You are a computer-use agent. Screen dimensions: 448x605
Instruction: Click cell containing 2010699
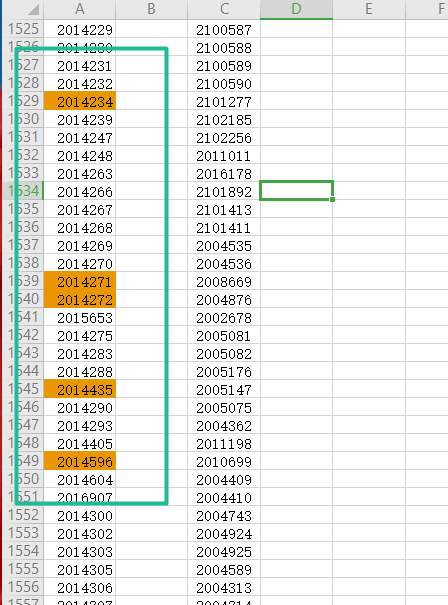click(224, 461)
